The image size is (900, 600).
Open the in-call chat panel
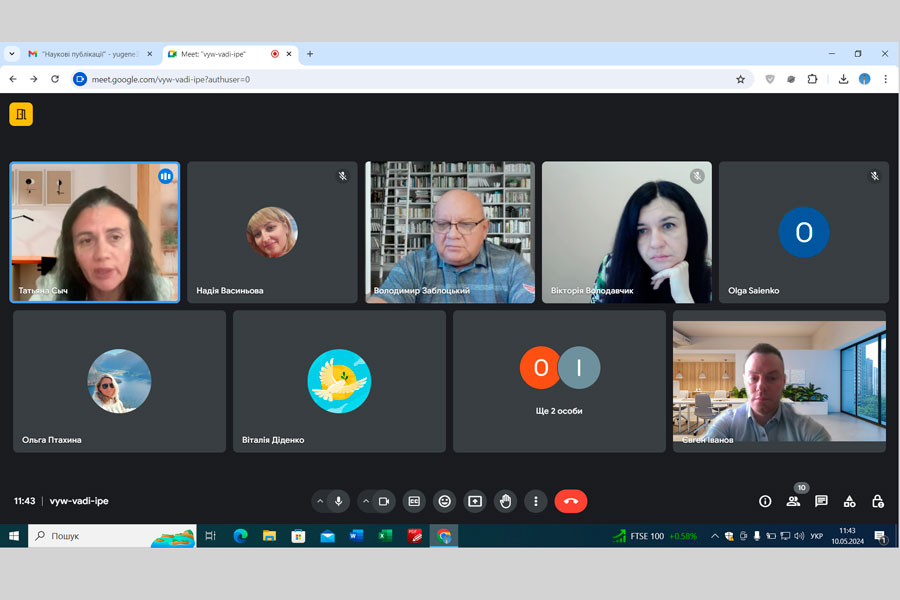pos(821,501)
